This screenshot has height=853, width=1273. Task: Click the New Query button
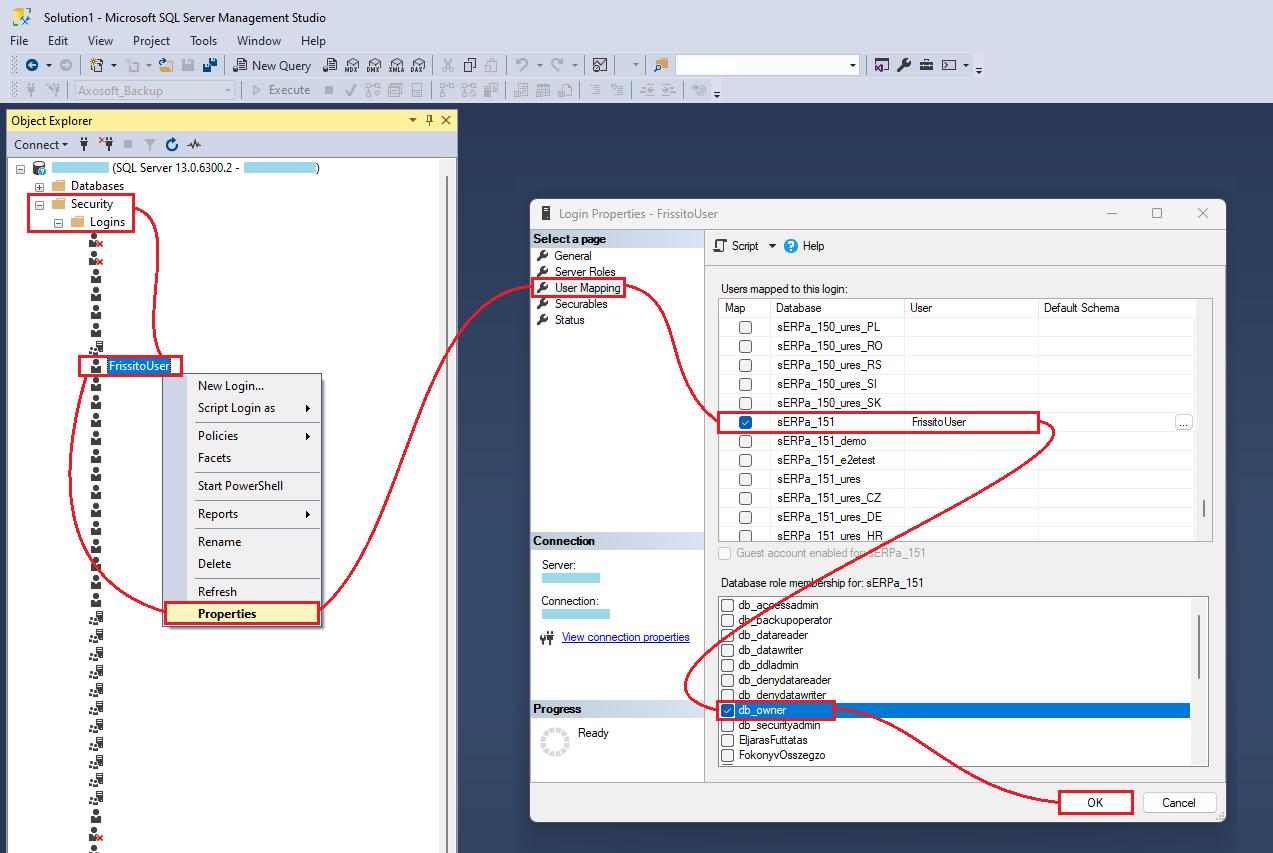pos(273,65)
